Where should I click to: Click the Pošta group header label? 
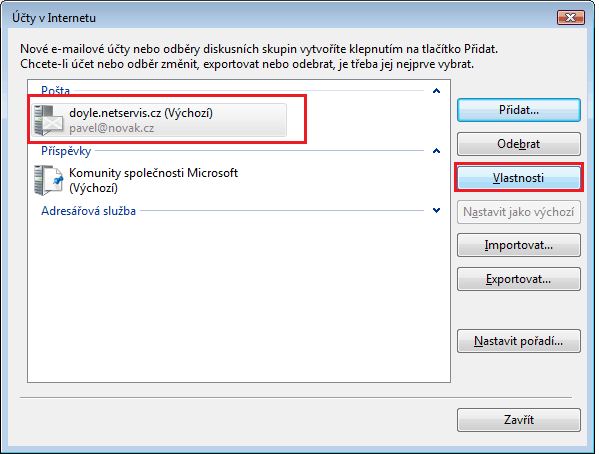(x=55, y=91)
